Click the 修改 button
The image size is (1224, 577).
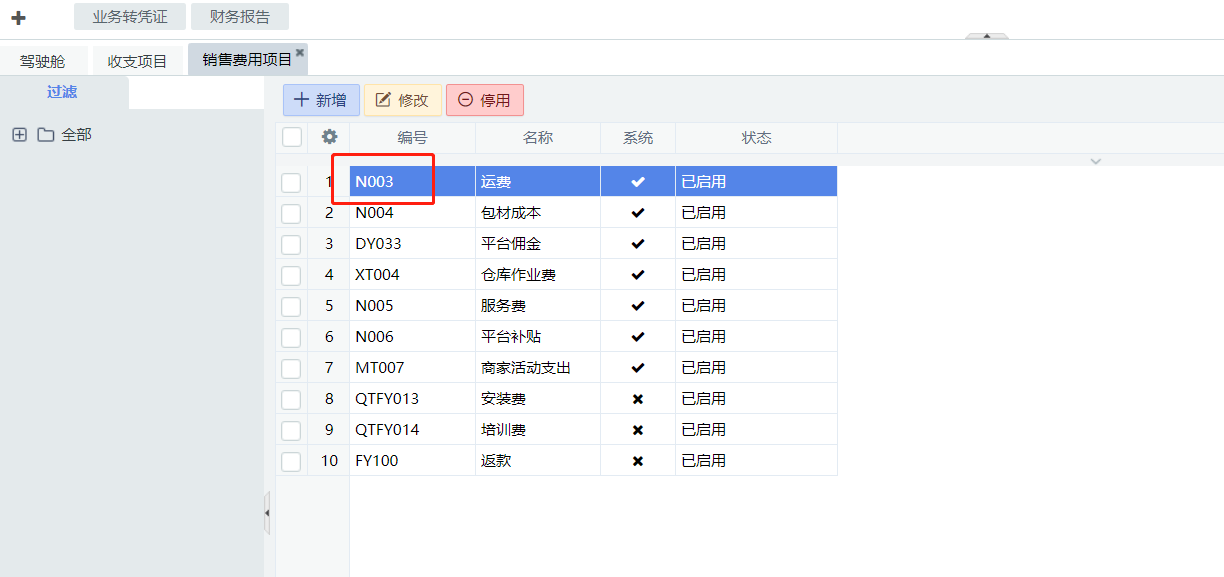[402, 100]
